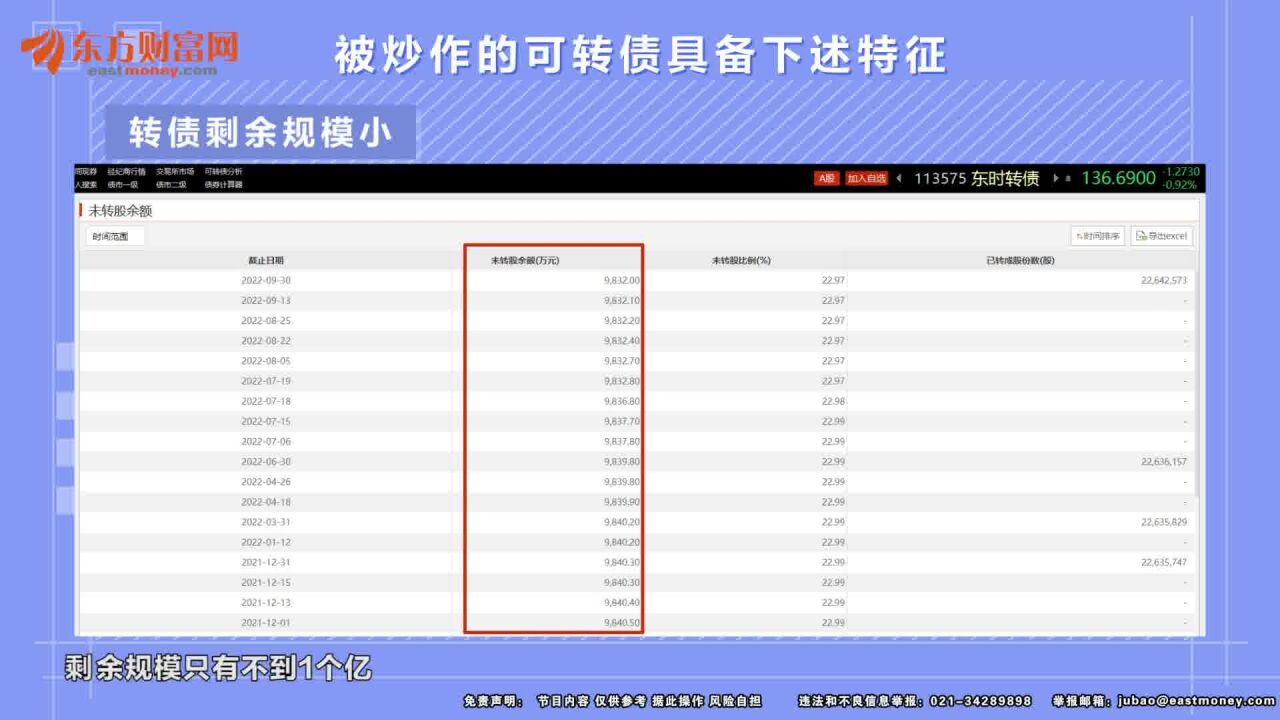Click the 22,636,157 shares value
1280x720 pixels.
click(x=1164, y=462)
